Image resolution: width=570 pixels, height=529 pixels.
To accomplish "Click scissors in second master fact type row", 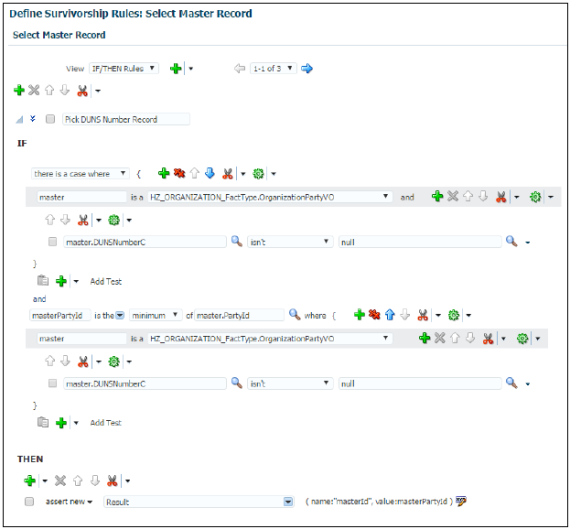I will 488,339.
